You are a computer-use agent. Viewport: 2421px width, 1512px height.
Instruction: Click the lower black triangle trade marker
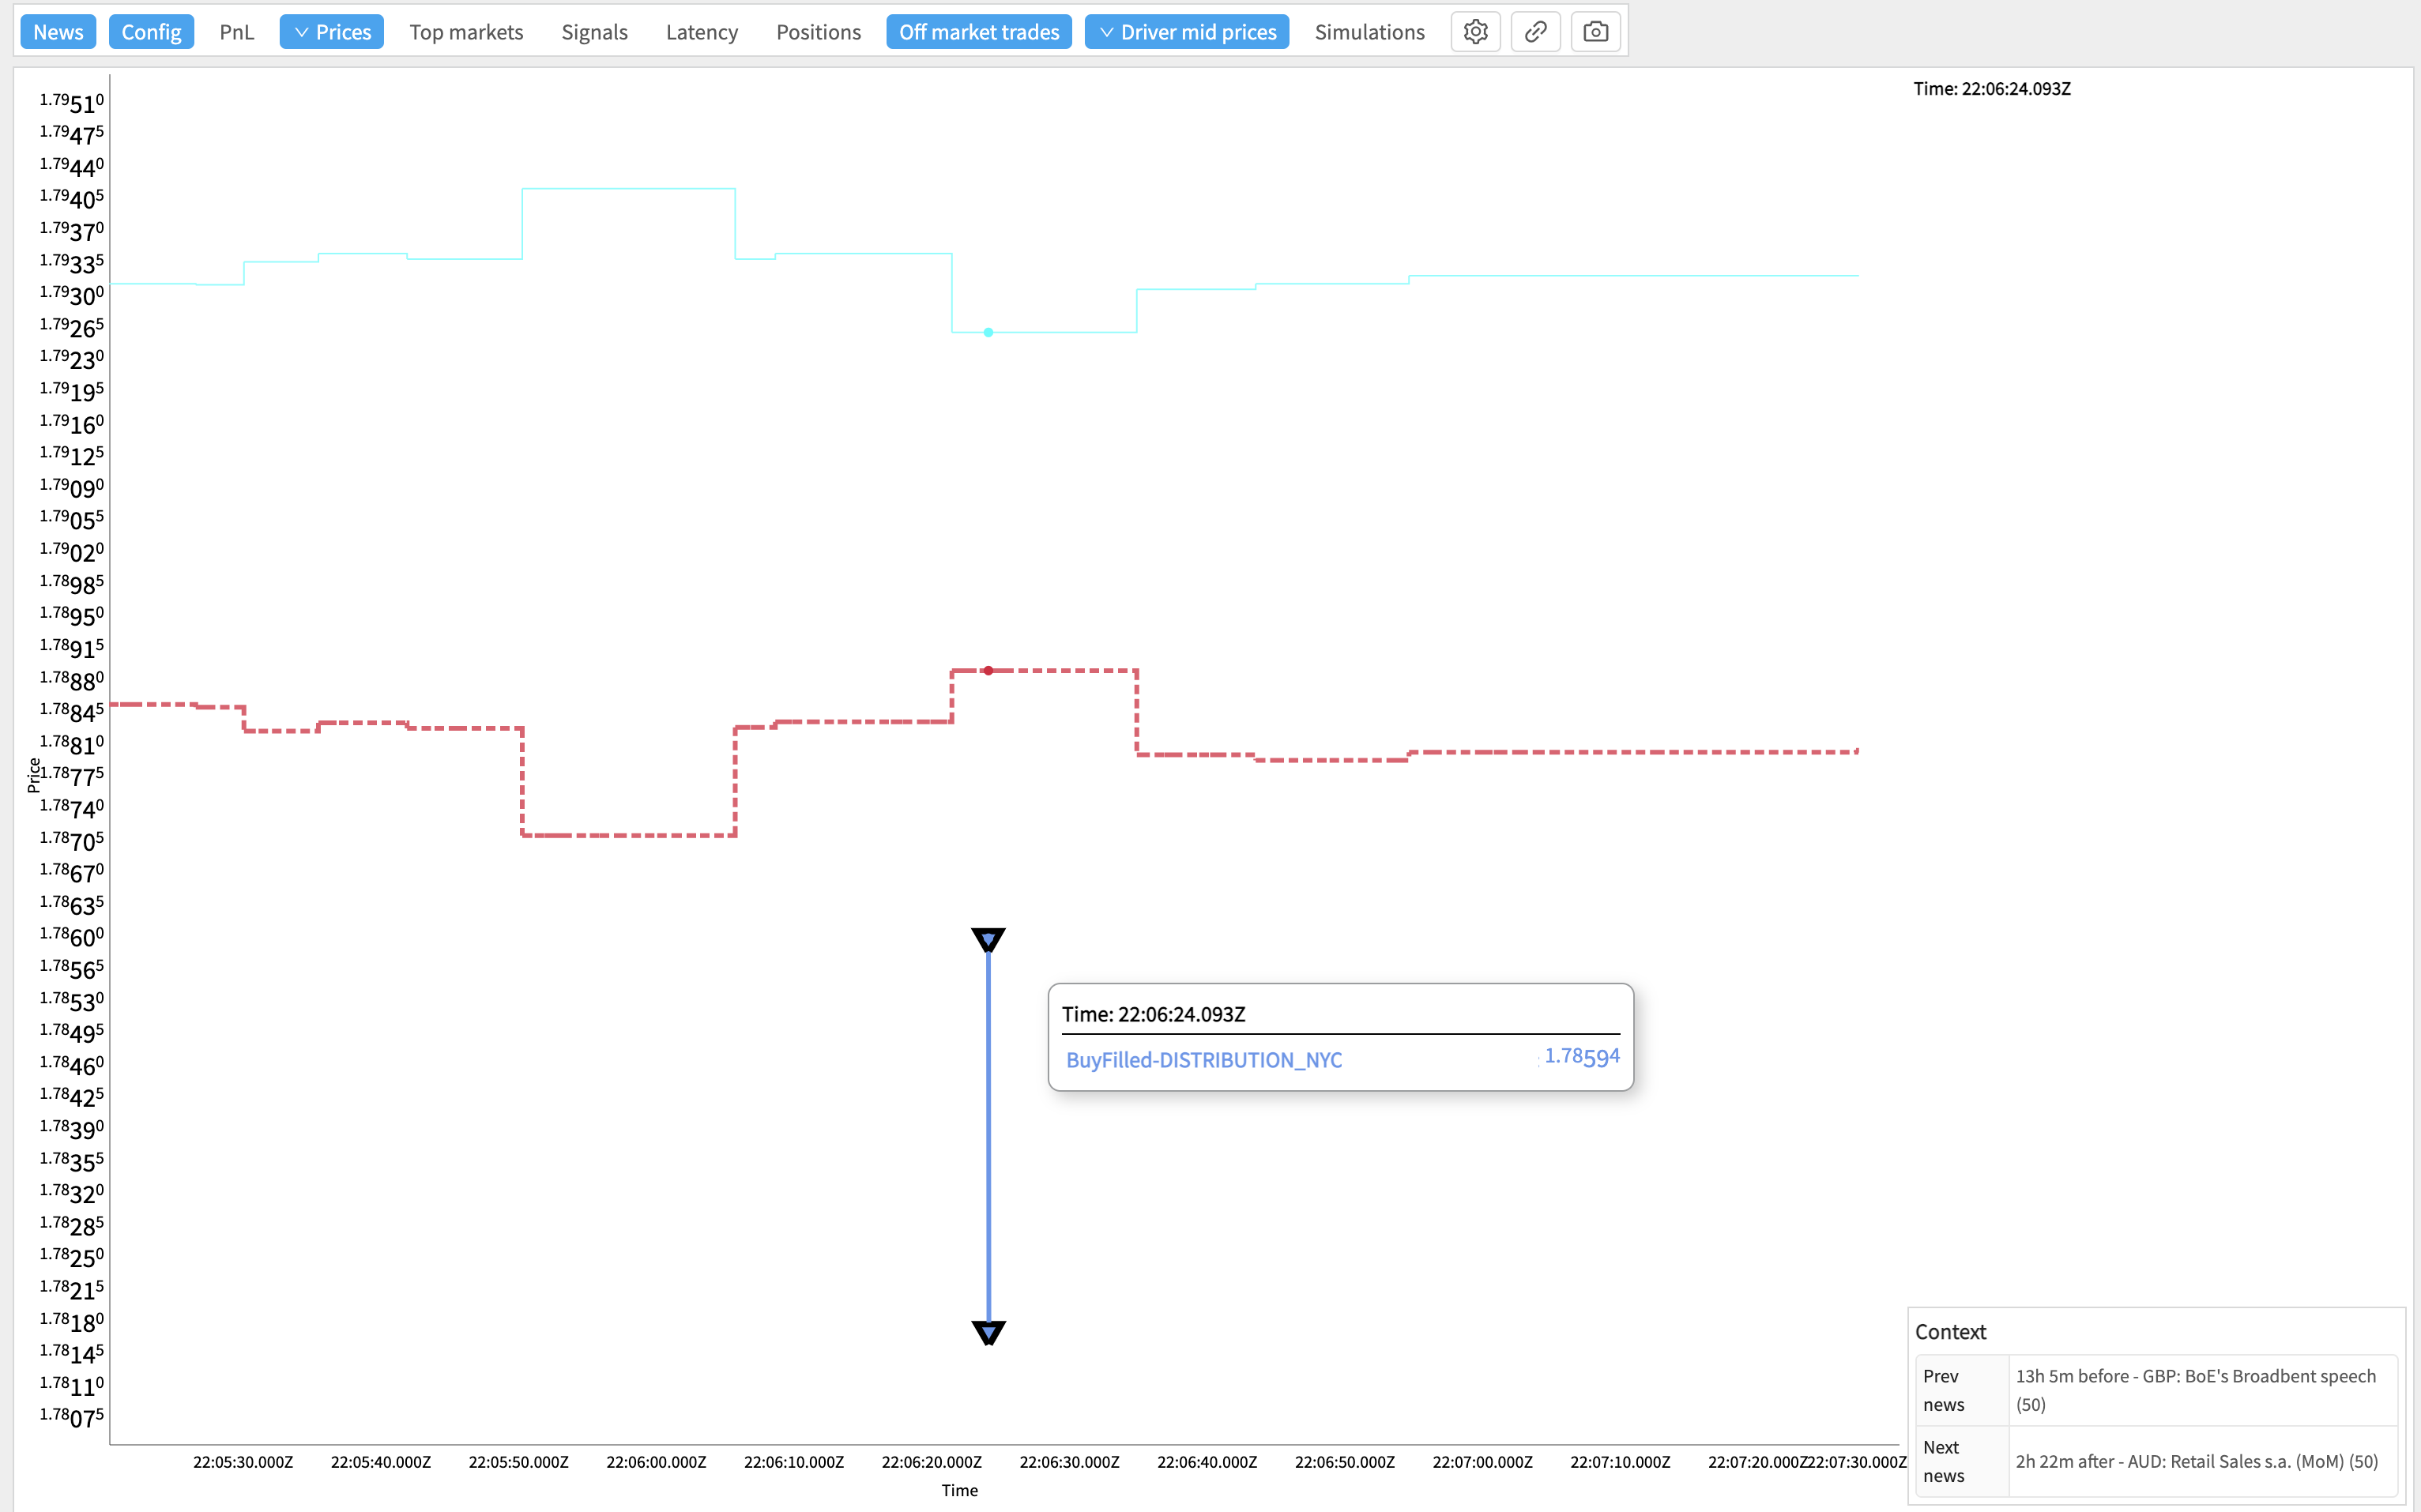(988, 1332)
